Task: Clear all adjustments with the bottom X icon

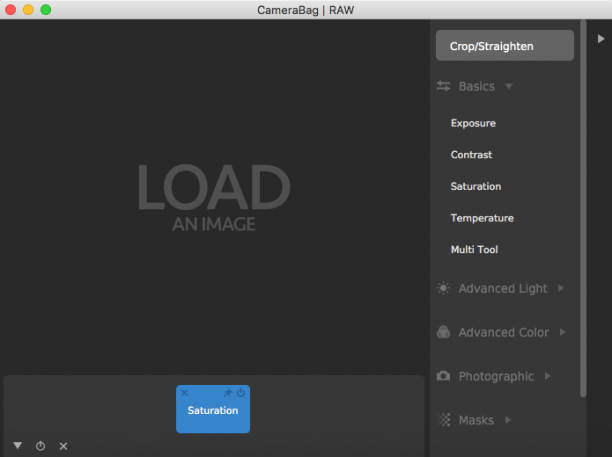Action: point(63,446)
